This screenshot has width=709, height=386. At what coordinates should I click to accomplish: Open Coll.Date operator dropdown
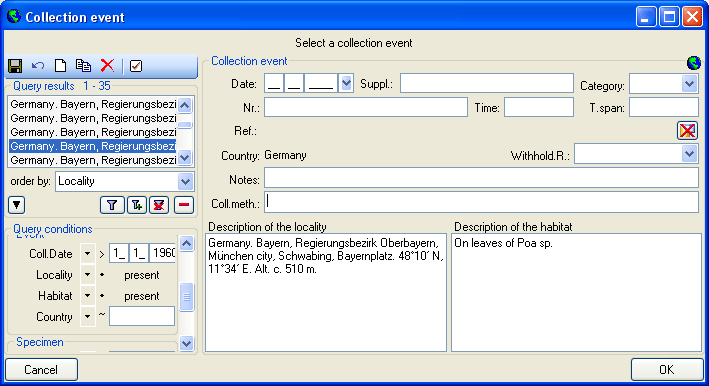87,254
